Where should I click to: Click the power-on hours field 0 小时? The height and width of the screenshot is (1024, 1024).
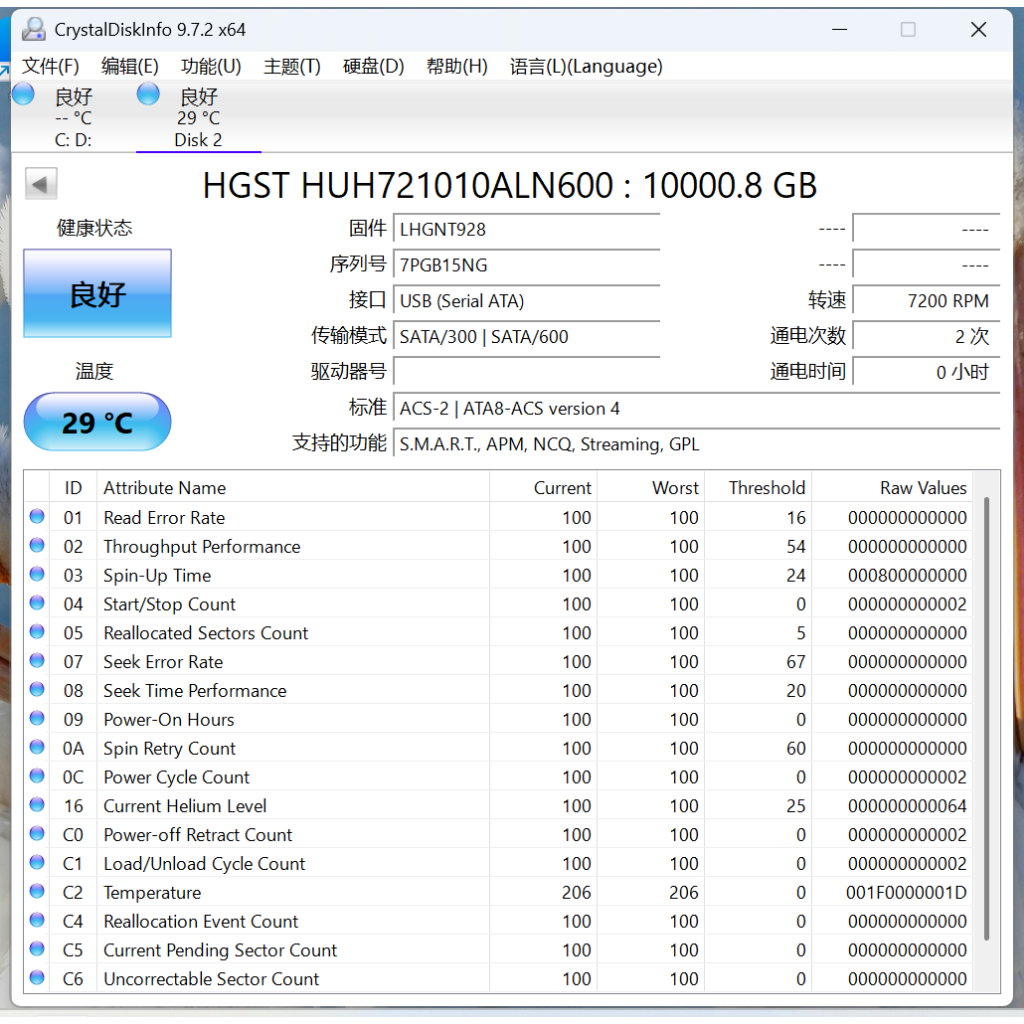click(926, 372)
